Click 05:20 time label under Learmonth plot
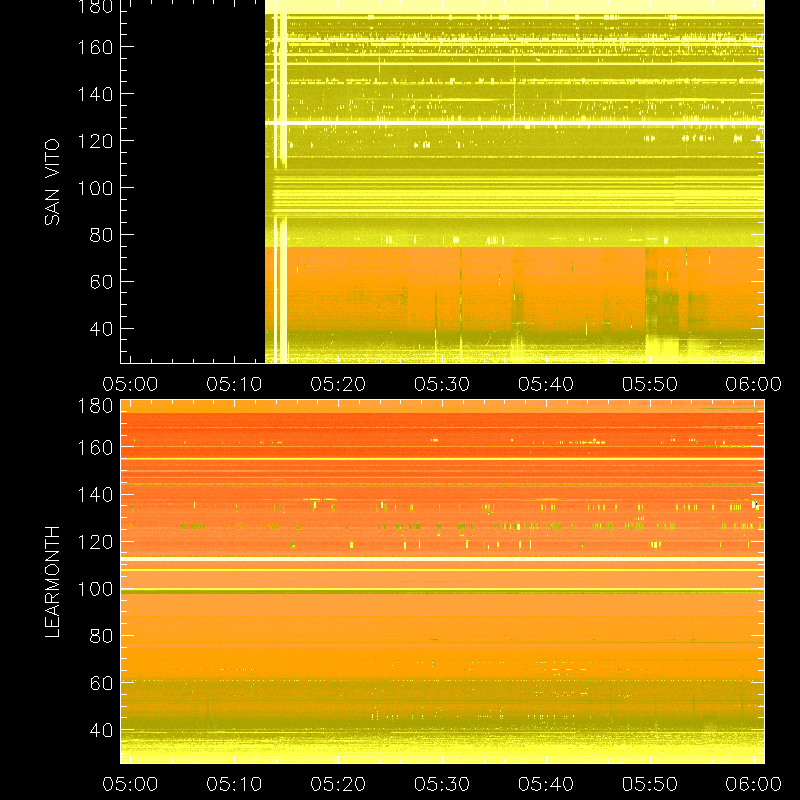 [338, 784]
